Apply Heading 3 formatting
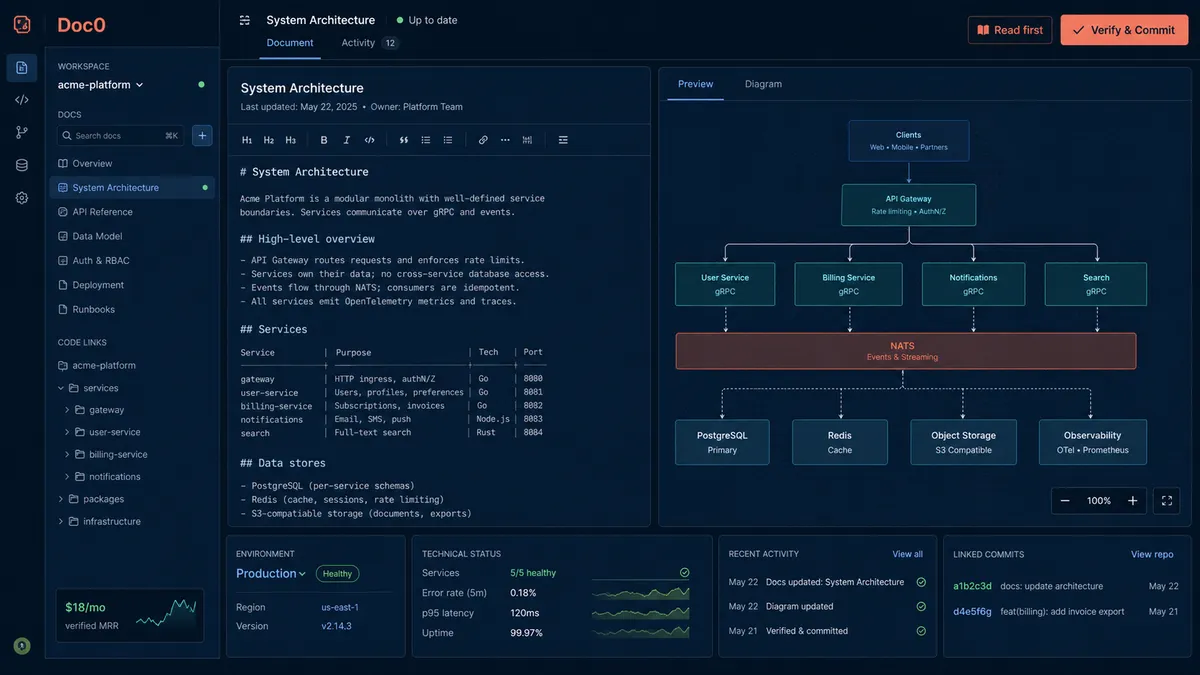The image size is (1200, 675). [291, 140]
